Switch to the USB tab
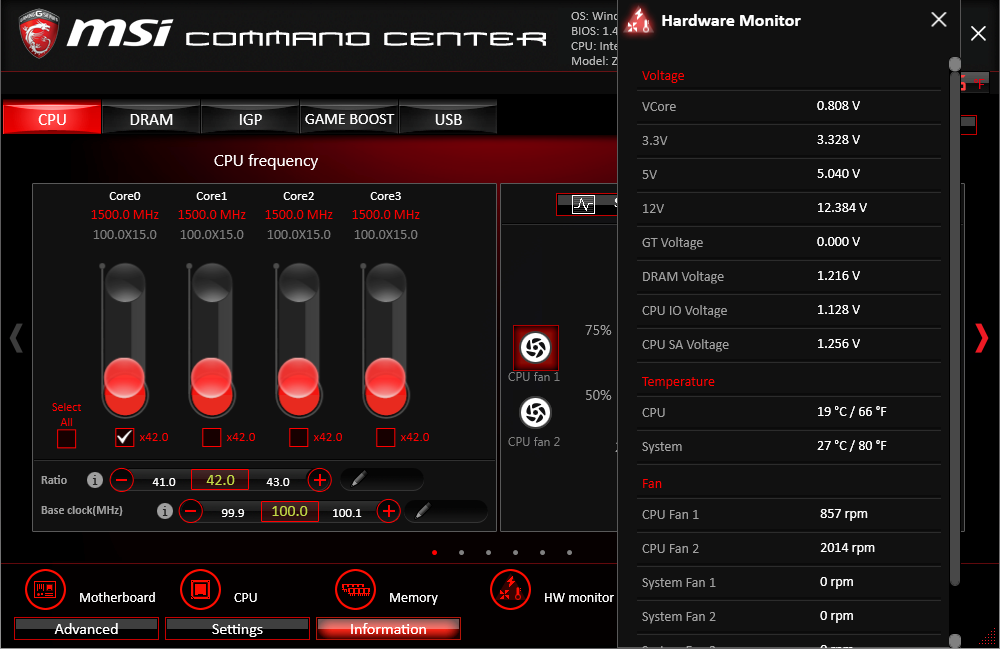The image size is (1000, 649). [448, 119]
